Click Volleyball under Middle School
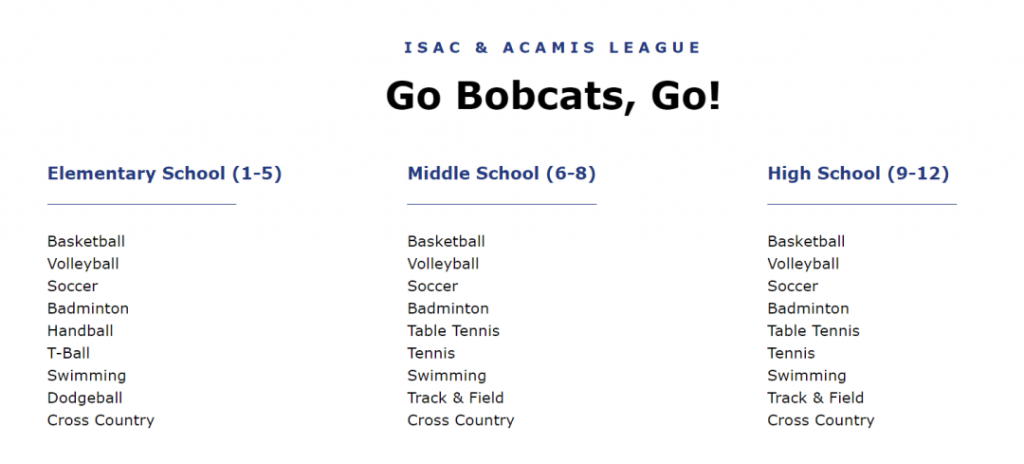 [443, 263]
